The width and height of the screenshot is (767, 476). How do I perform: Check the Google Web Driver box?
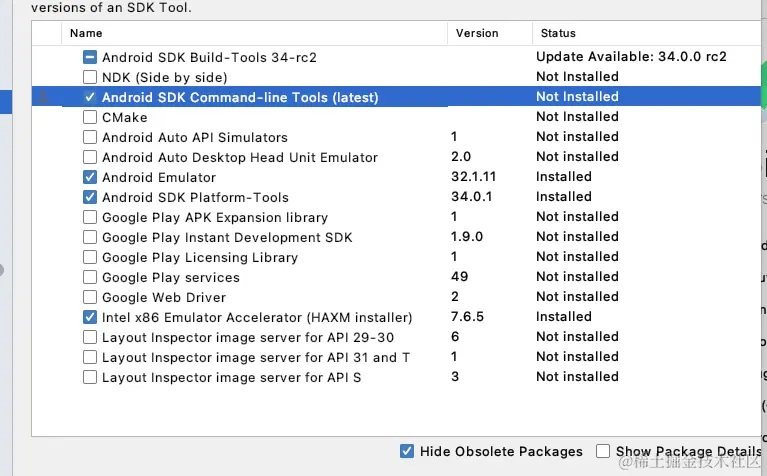tap(90, 297)
